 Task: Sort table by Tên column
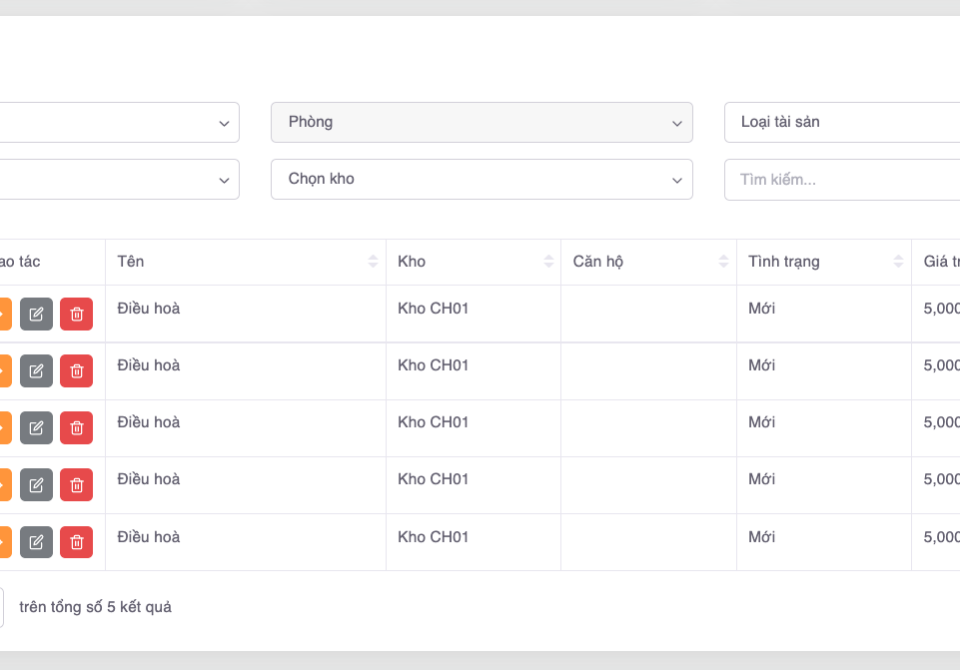373,262
